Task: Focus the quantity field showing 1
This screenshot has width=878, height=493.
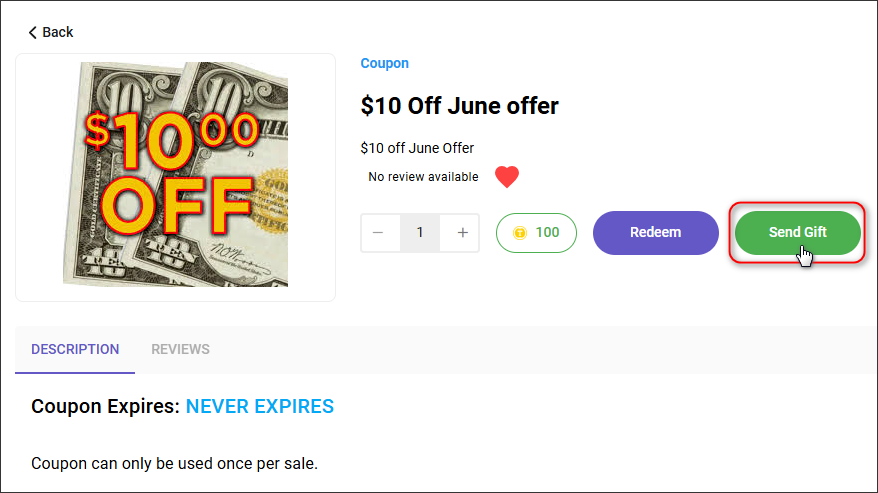Action: 420,232
